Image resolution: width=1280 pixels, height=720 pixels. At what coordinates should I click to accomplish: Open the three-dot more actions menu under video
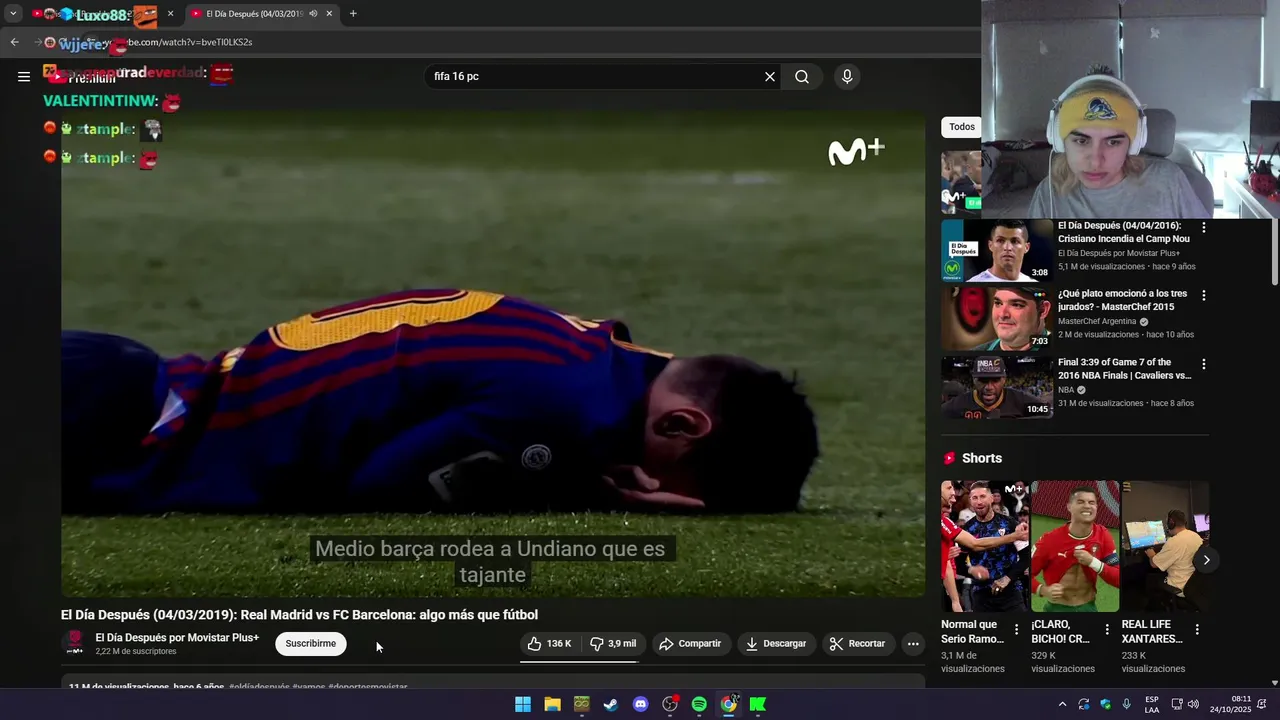point(913,644)
